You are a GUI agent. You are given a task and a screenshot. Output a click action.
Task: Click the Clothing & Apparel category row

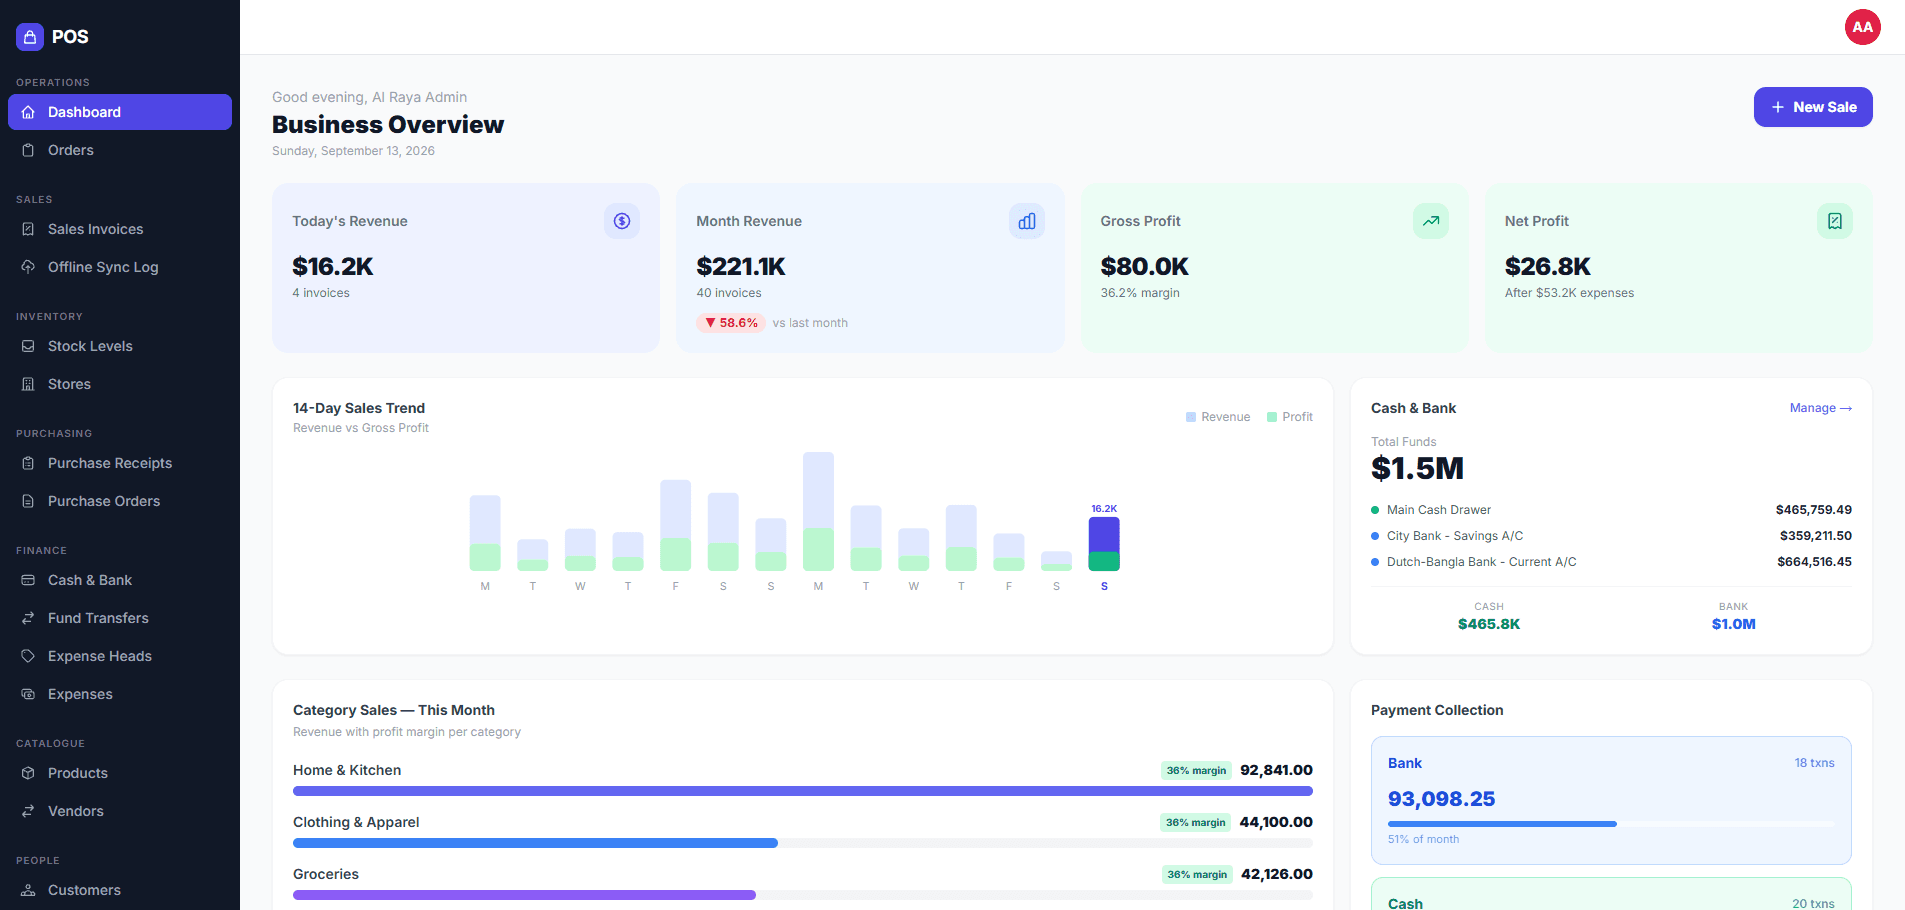pyautogui.click(x=803, y=833)
